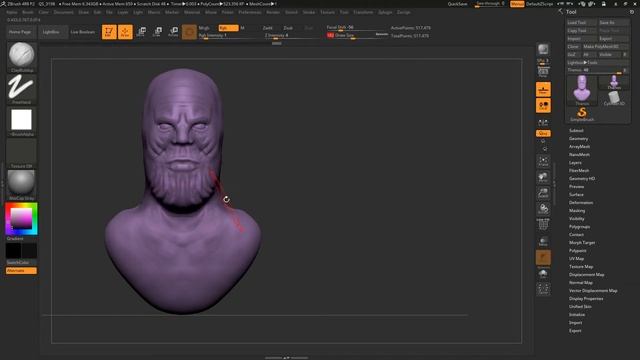Open the ClayBuildup brush thumbnail
This screenshot has height=360, width=640.
(22, 57)
